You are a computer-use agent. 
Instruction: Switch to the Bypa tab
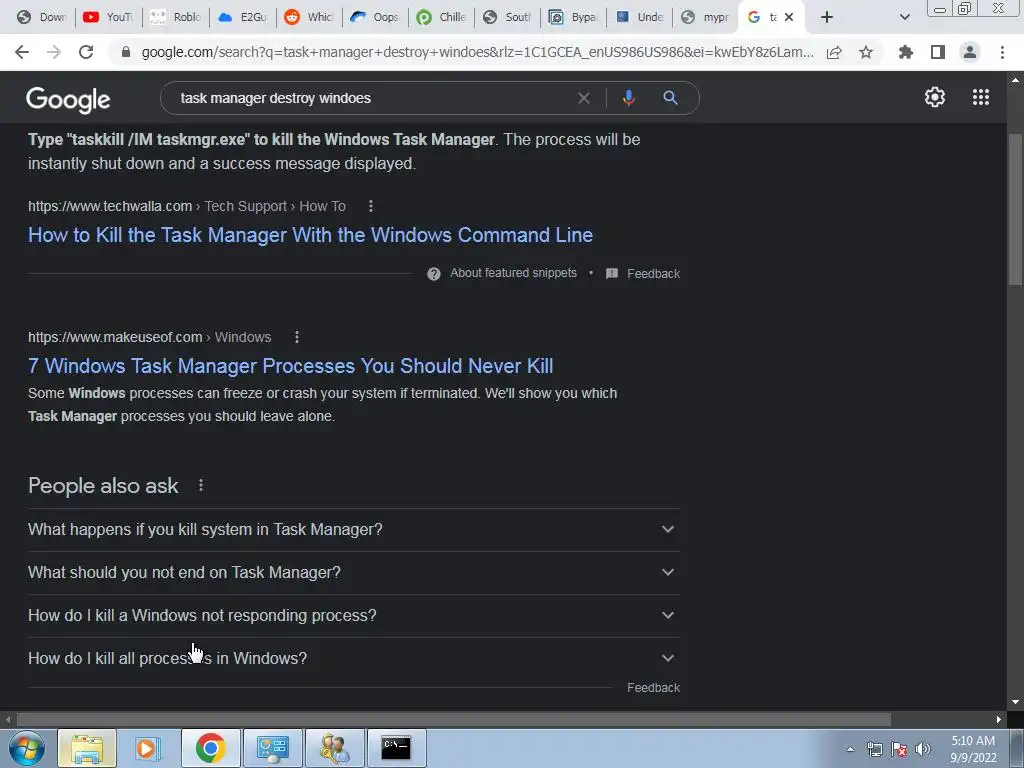pyautogui.click(x=573, y=17)
